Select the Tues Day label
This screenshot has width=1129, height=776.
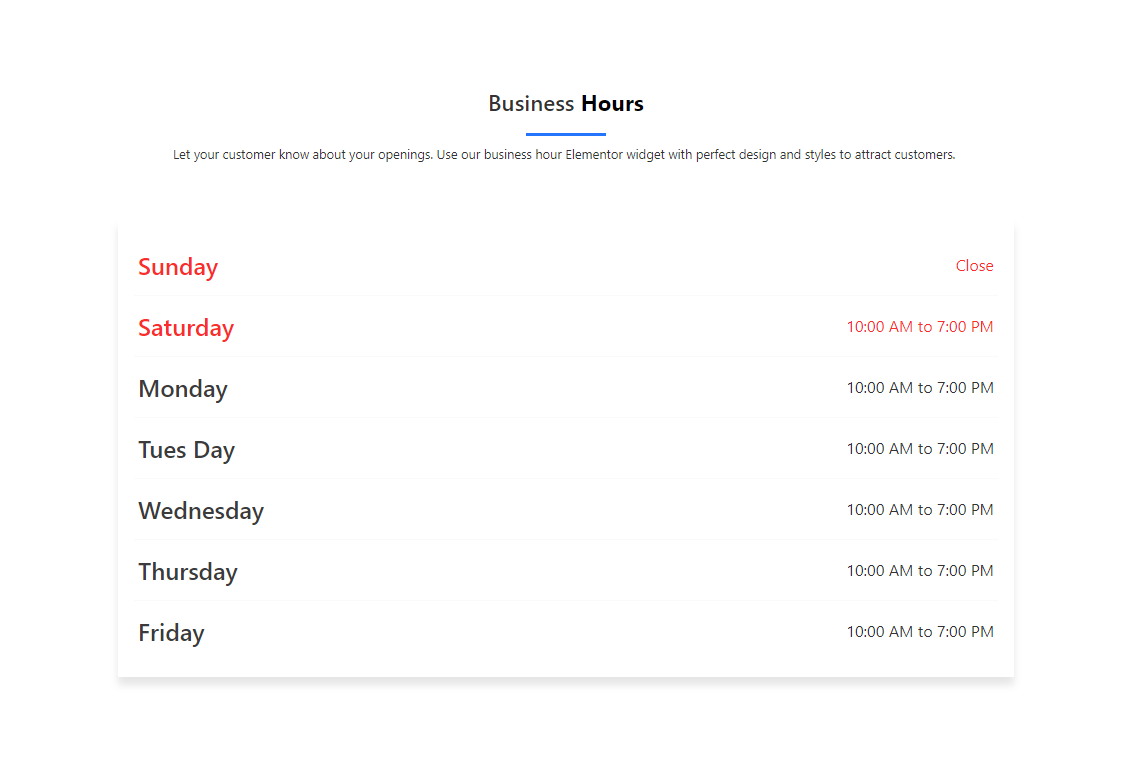[x=186, y=450]
